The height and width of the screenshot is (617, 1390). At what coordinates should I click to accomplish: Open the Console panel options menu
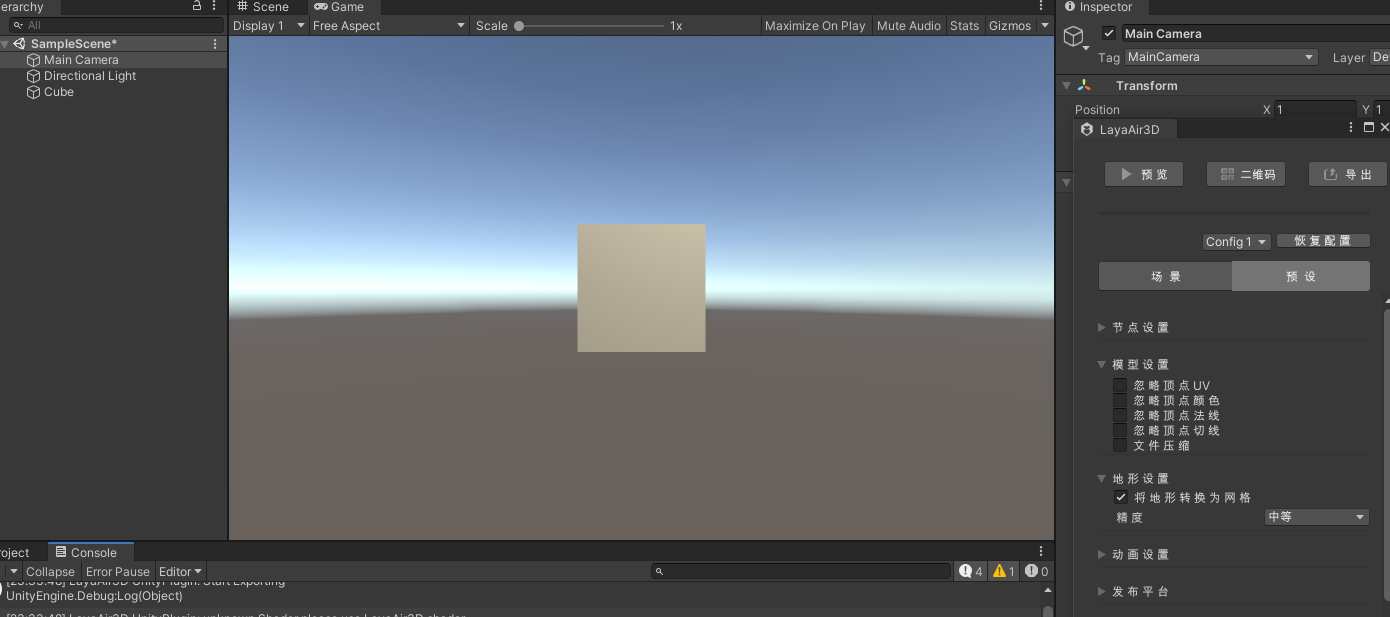point(1041,552)
